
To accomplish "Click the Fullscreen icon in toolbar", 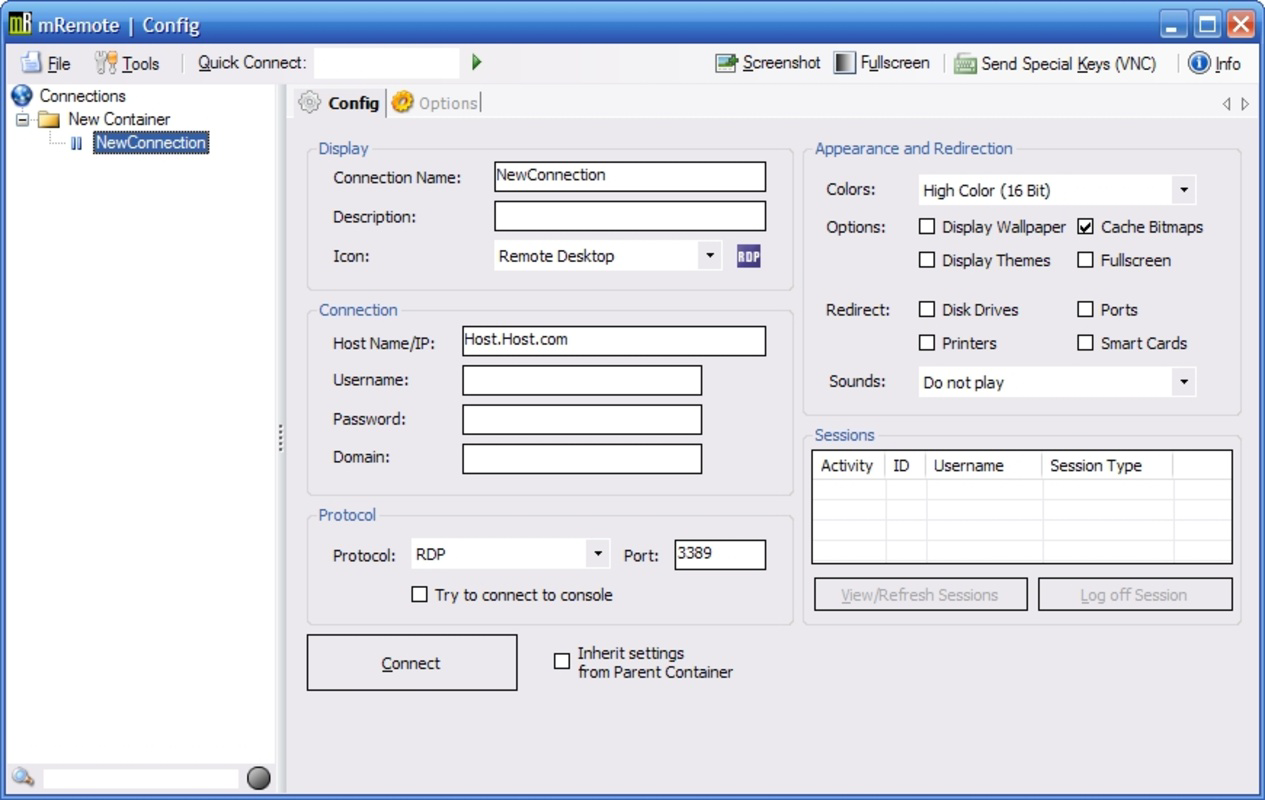I will coord(845,63).
